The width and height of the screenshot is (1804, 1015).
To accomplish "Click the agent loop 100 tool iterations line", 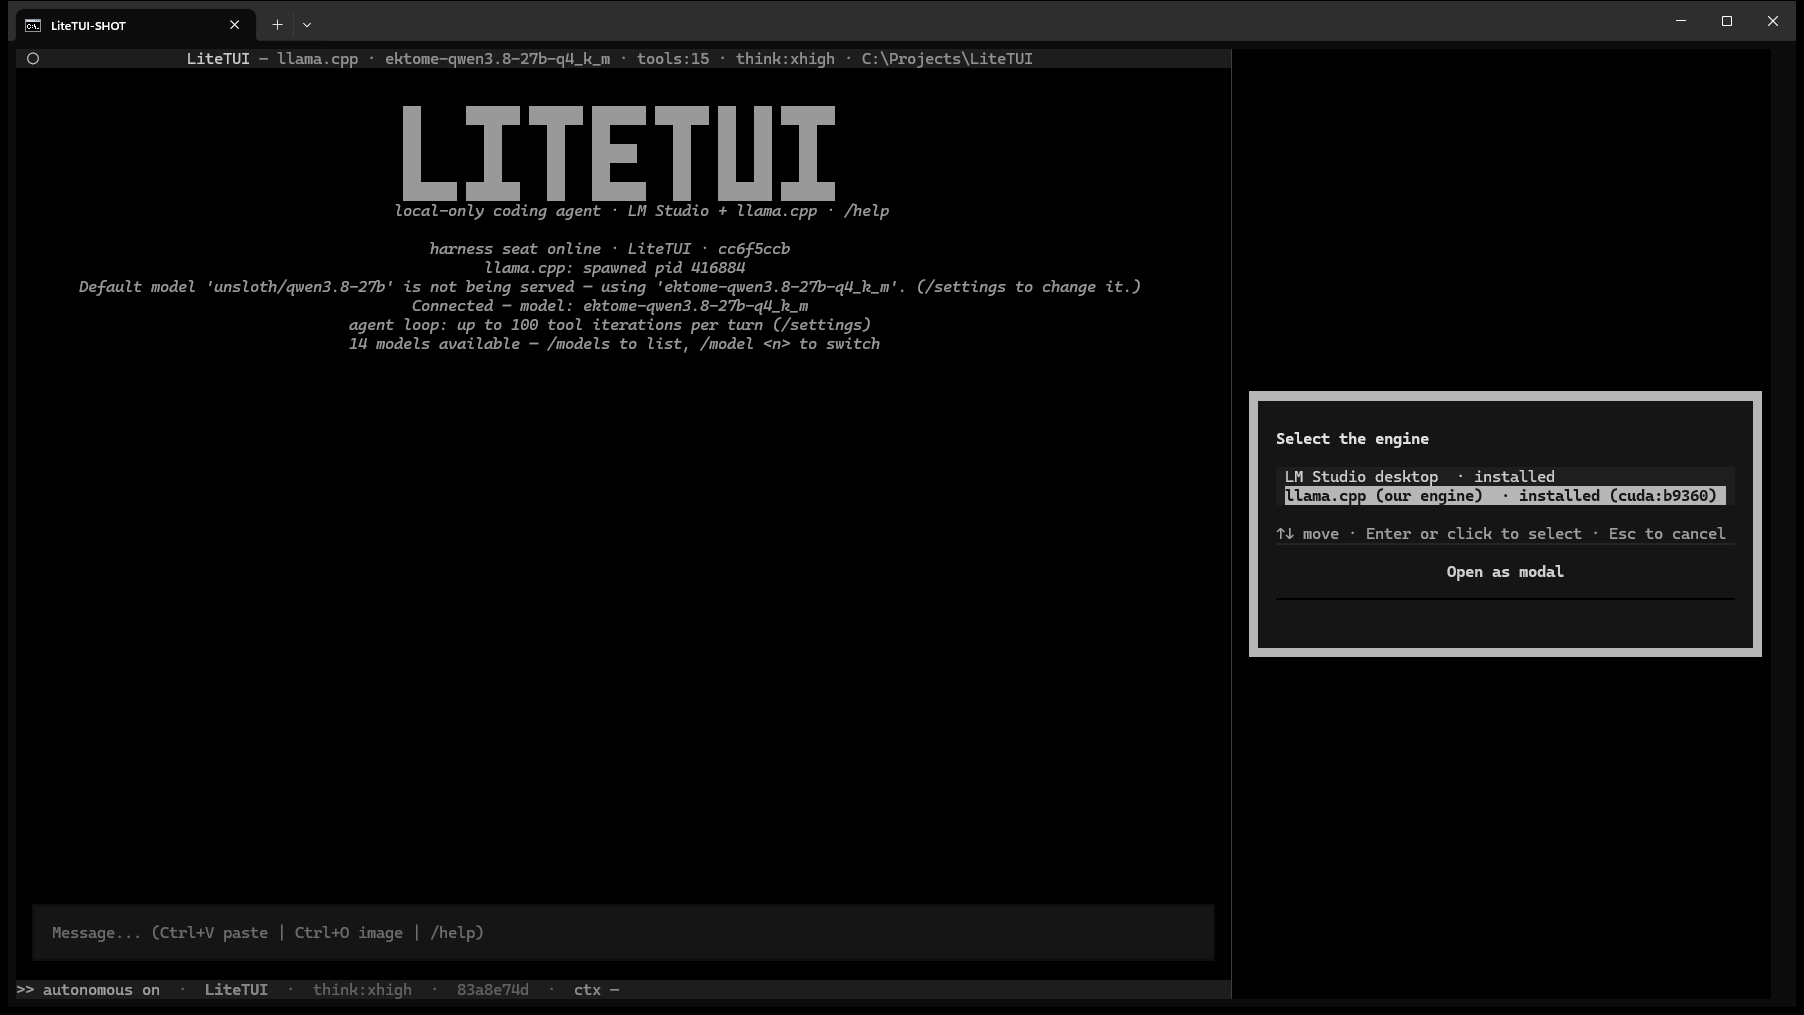I will [x=609, y=325].
